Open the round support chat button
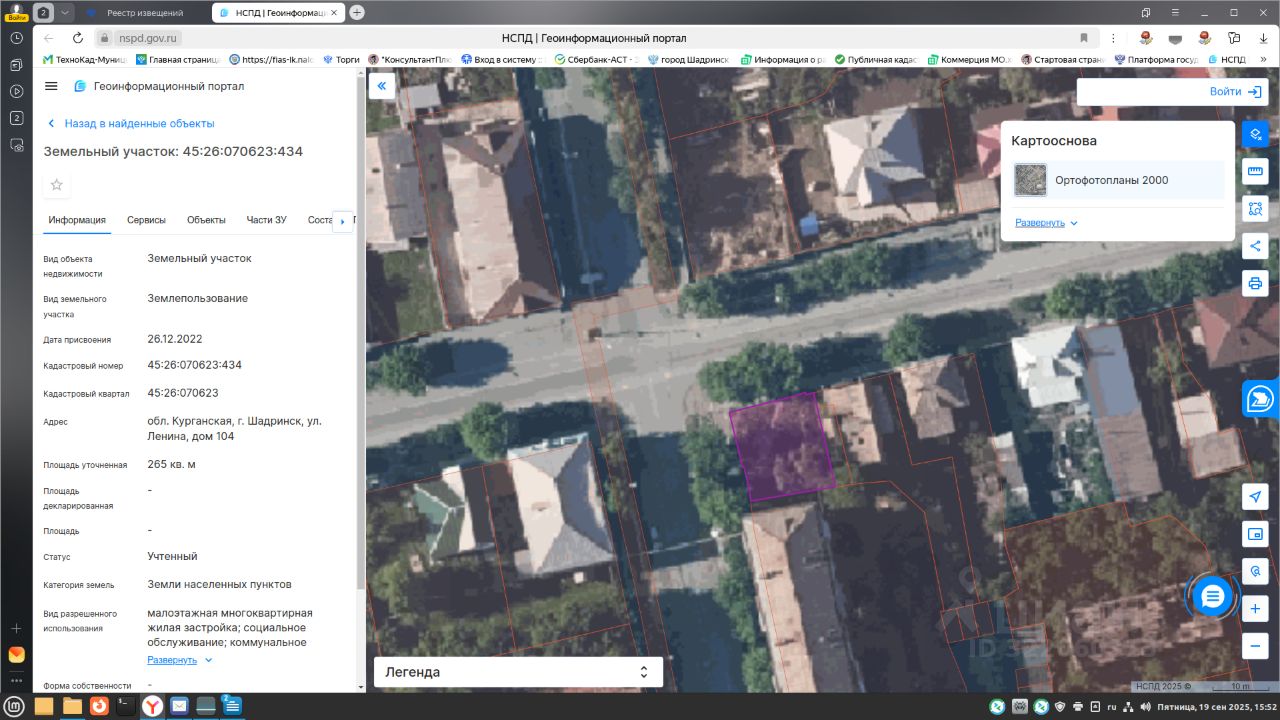Screen dimensions: 1280x720 click(x=1213, y=597)
